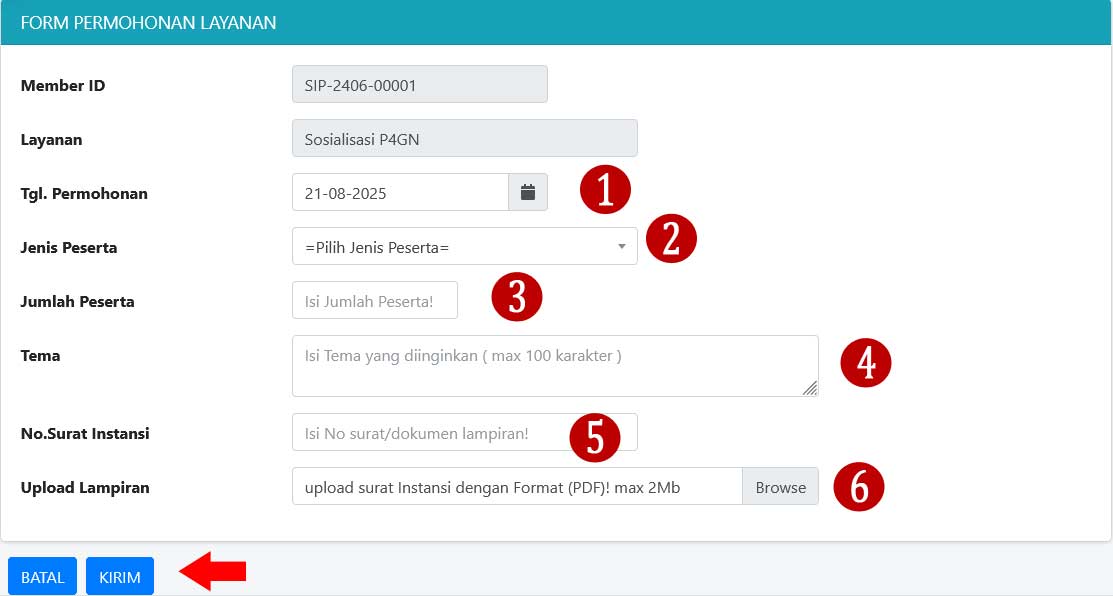Image resolution: width=1113 pixels, height=596 pixels.
Task: Click the disabled Member ID field
Action: click(x=419, y=84)
